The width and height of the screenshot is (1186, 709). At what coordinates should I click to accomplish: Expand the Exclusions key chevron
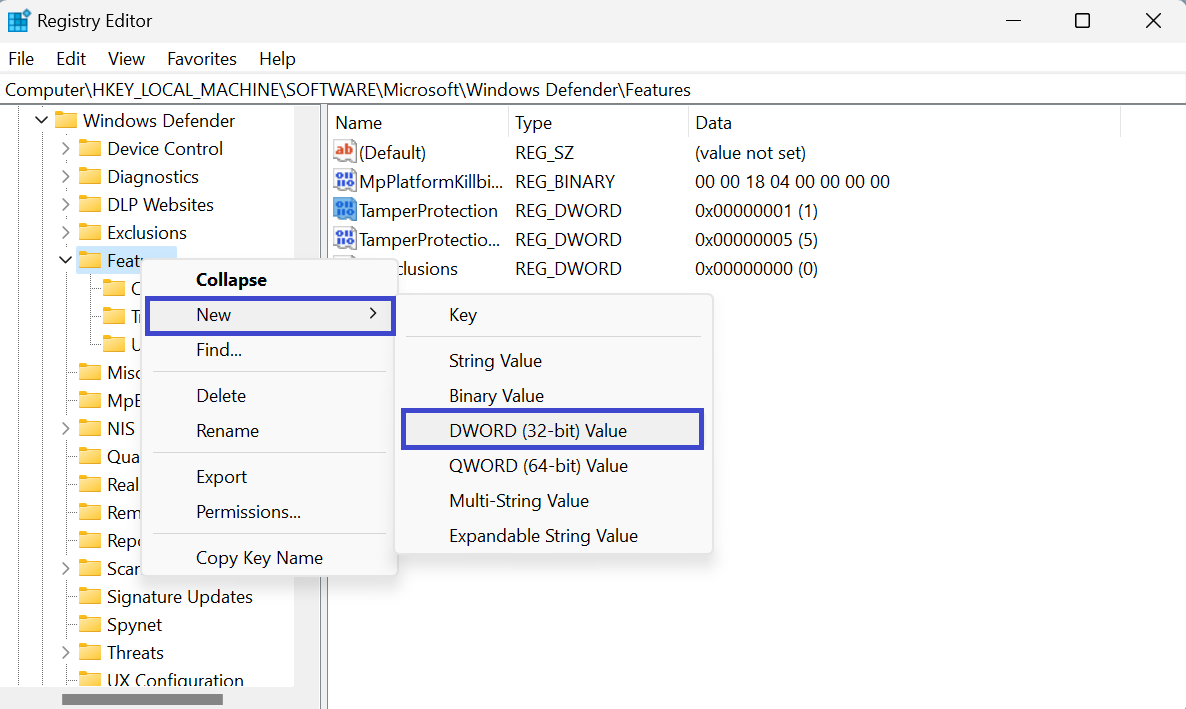[x=66, y=233]
